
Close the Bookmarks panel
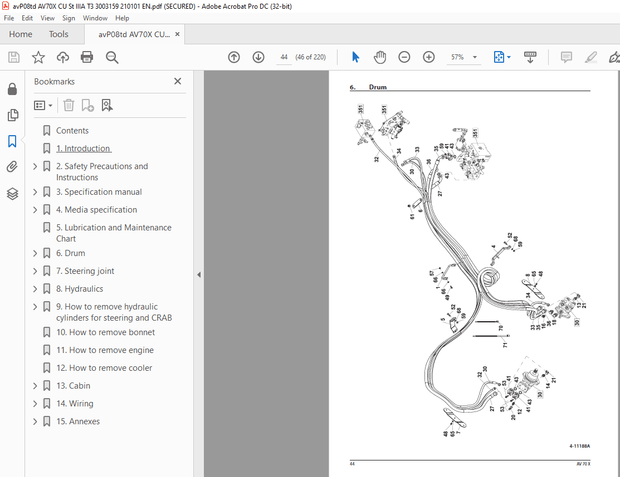point(178,81)
